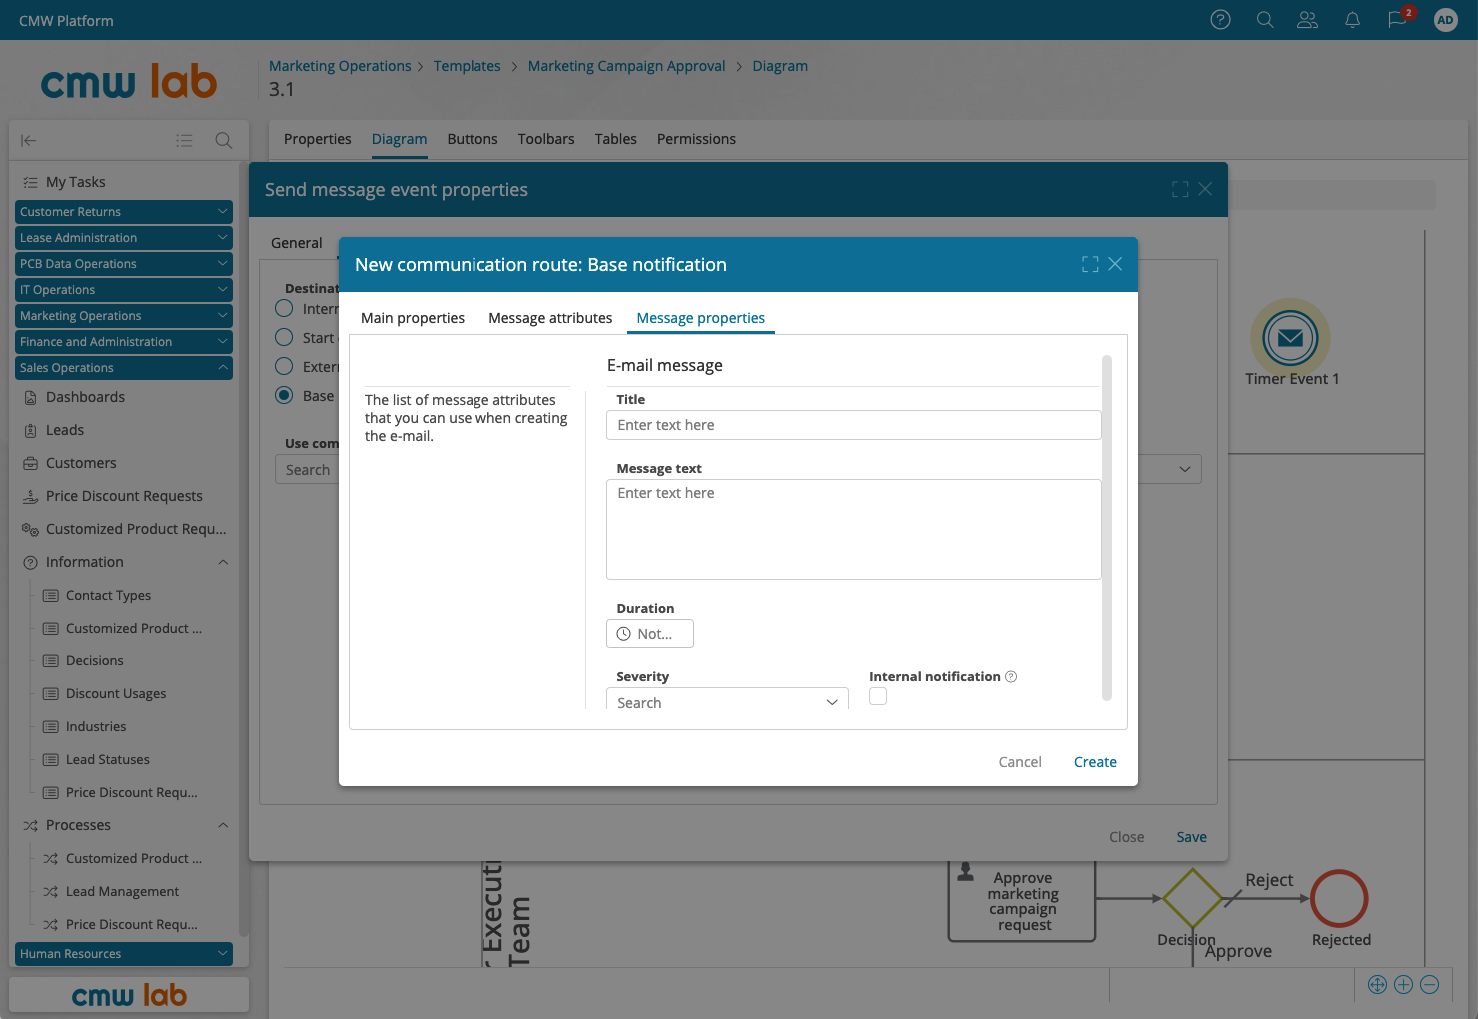The width and height of the screenshot is (1478, 1019).
Task: Click the sidebar list view icon
Action: [x=184, y=141]
